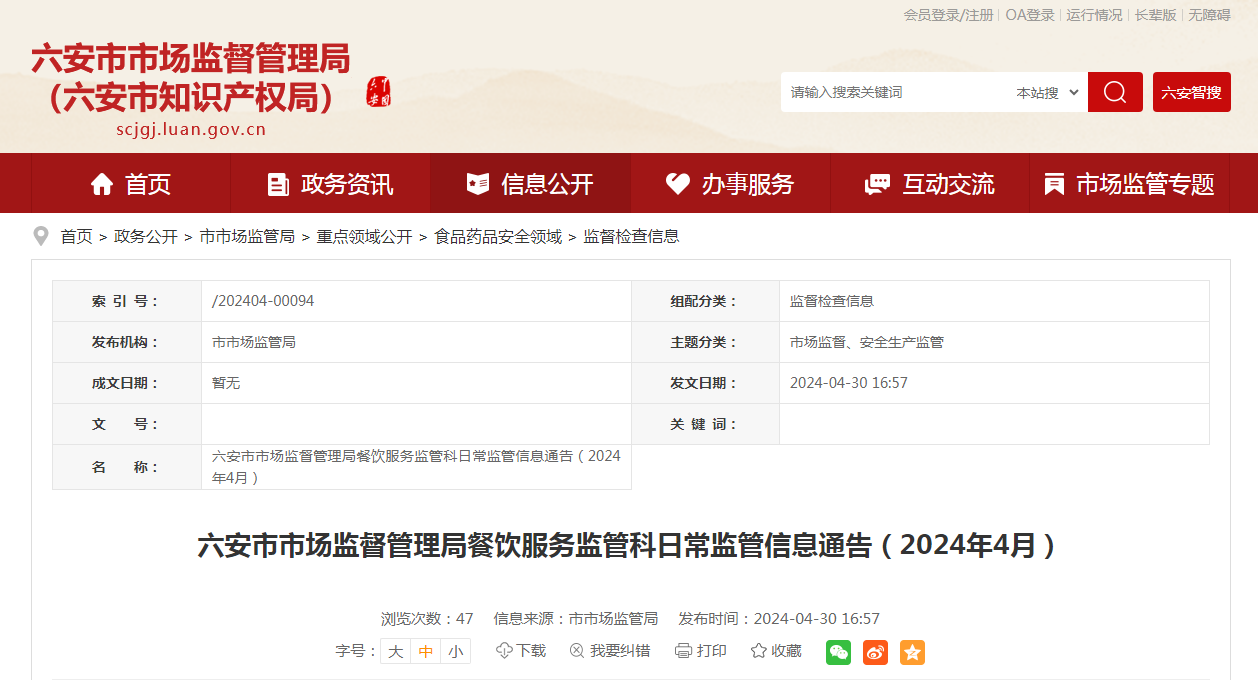Share the article via Weibo icon
Viewport: 1258px width, 680px height.
875,652
